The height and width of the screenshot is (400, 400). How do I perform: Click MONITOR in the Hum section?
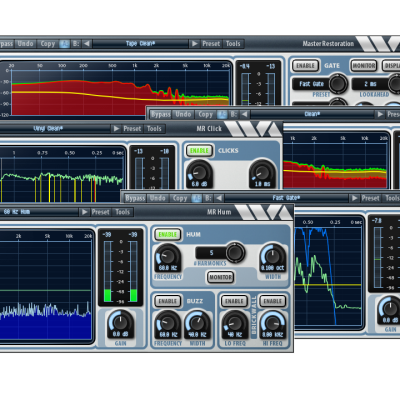[x=220, y=277]
